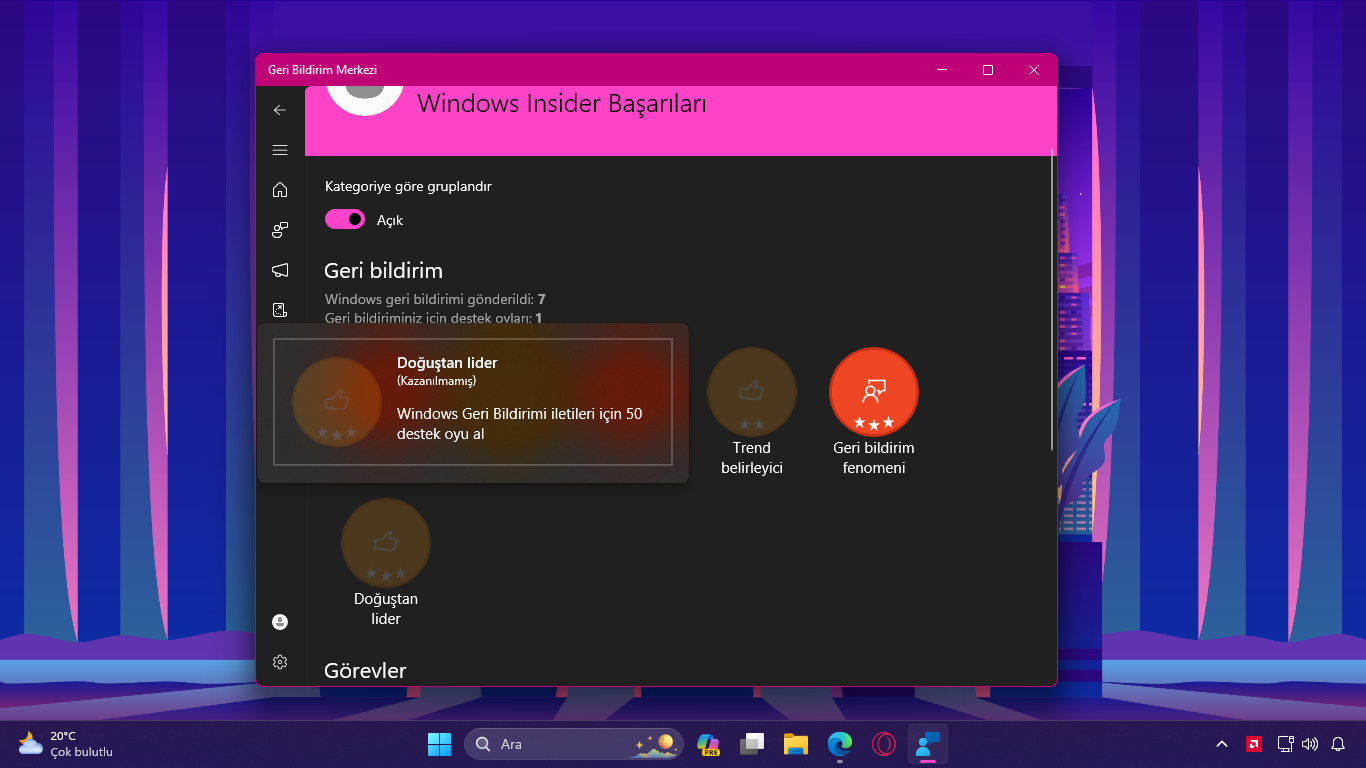Click the content area vertical scrollbar
This screenshot has width=1366, height=768.
click(x=1052, y=300)
